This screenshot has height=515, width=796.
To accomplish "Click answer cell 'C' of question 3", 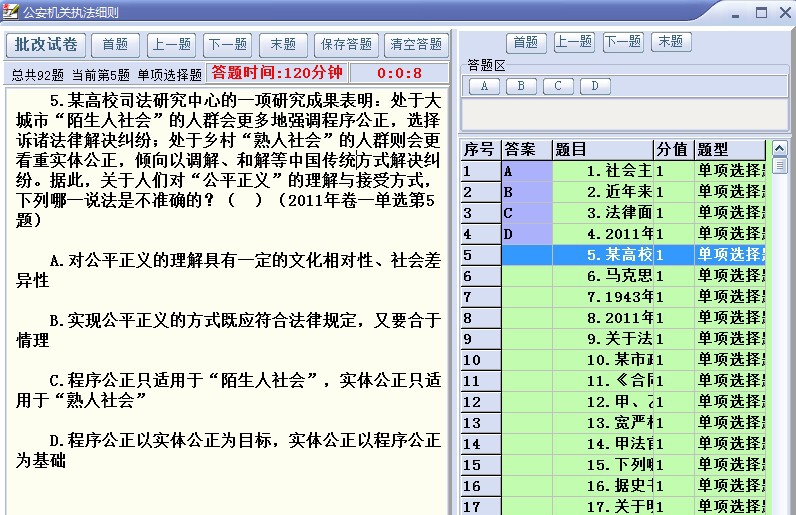I will point(527,213).
